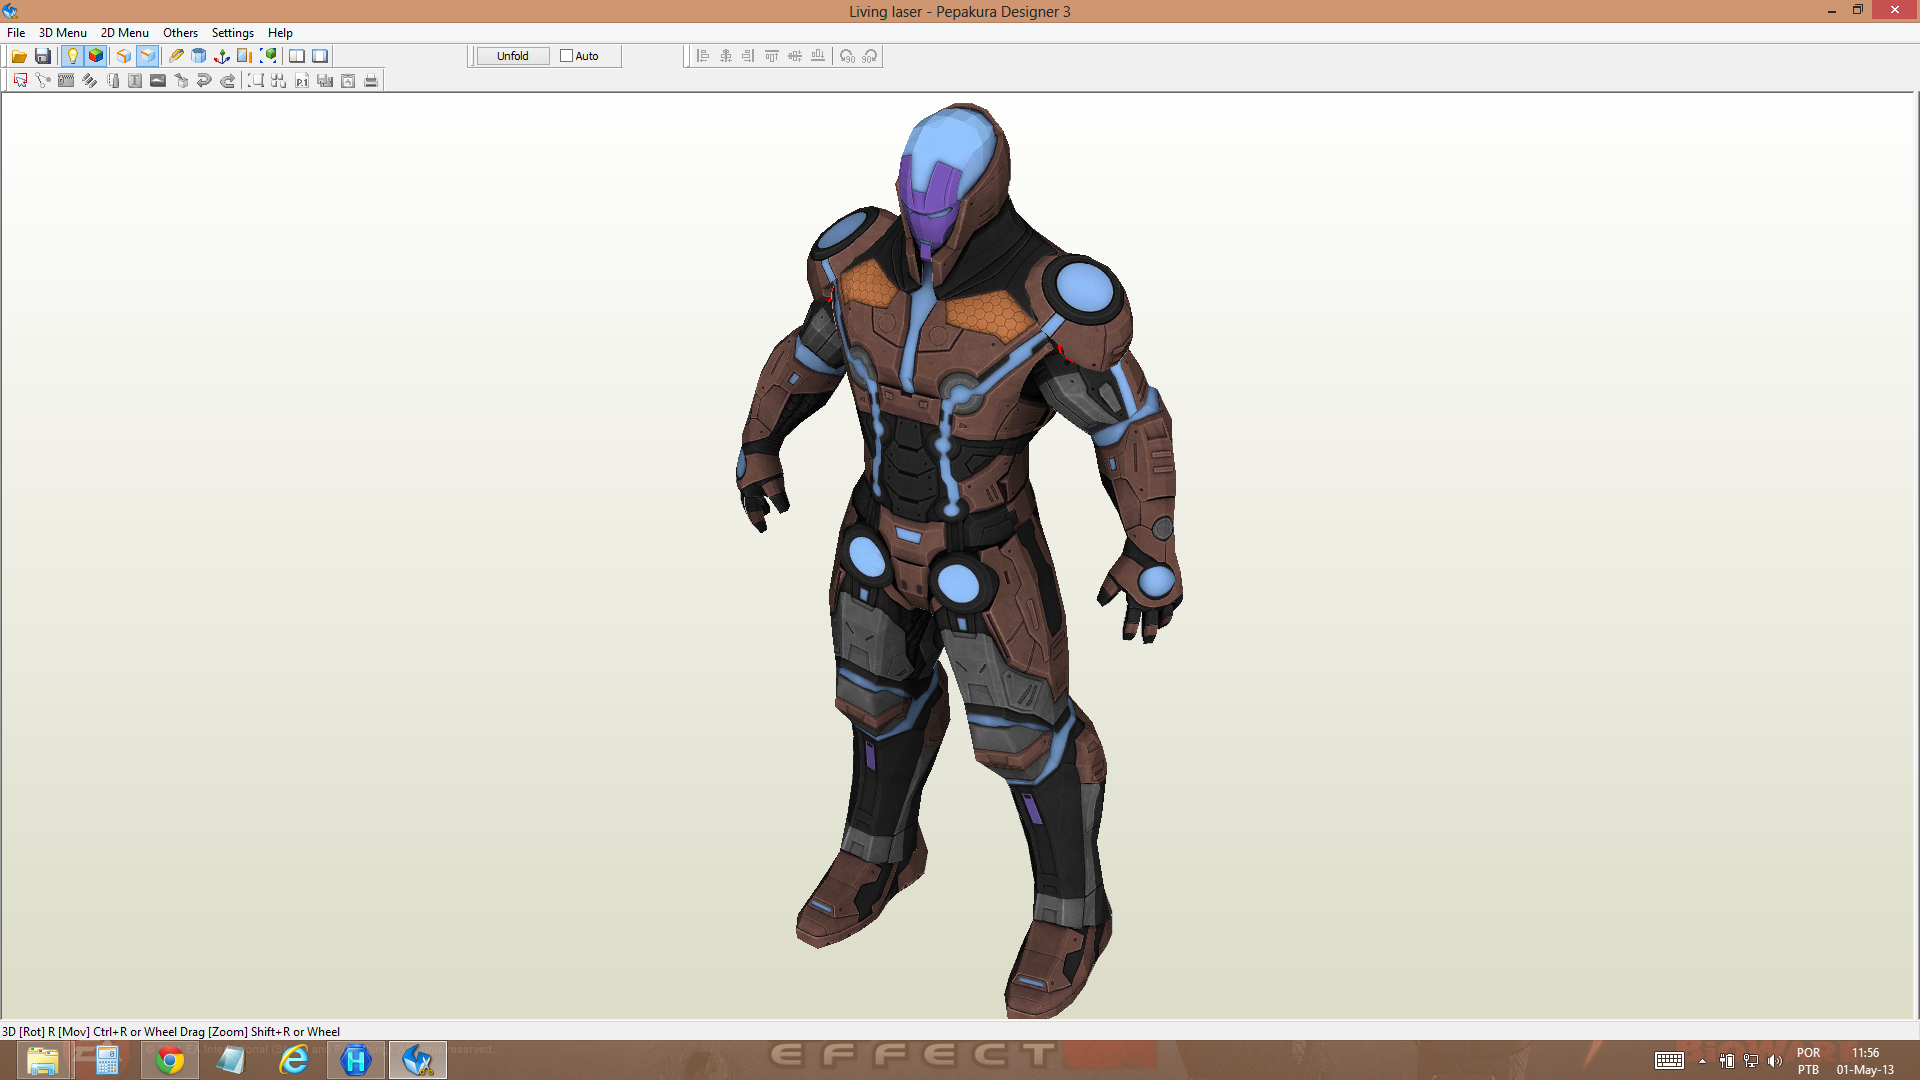Click the align bottom icon
1920x1080 pixels.
click(818, 56)
